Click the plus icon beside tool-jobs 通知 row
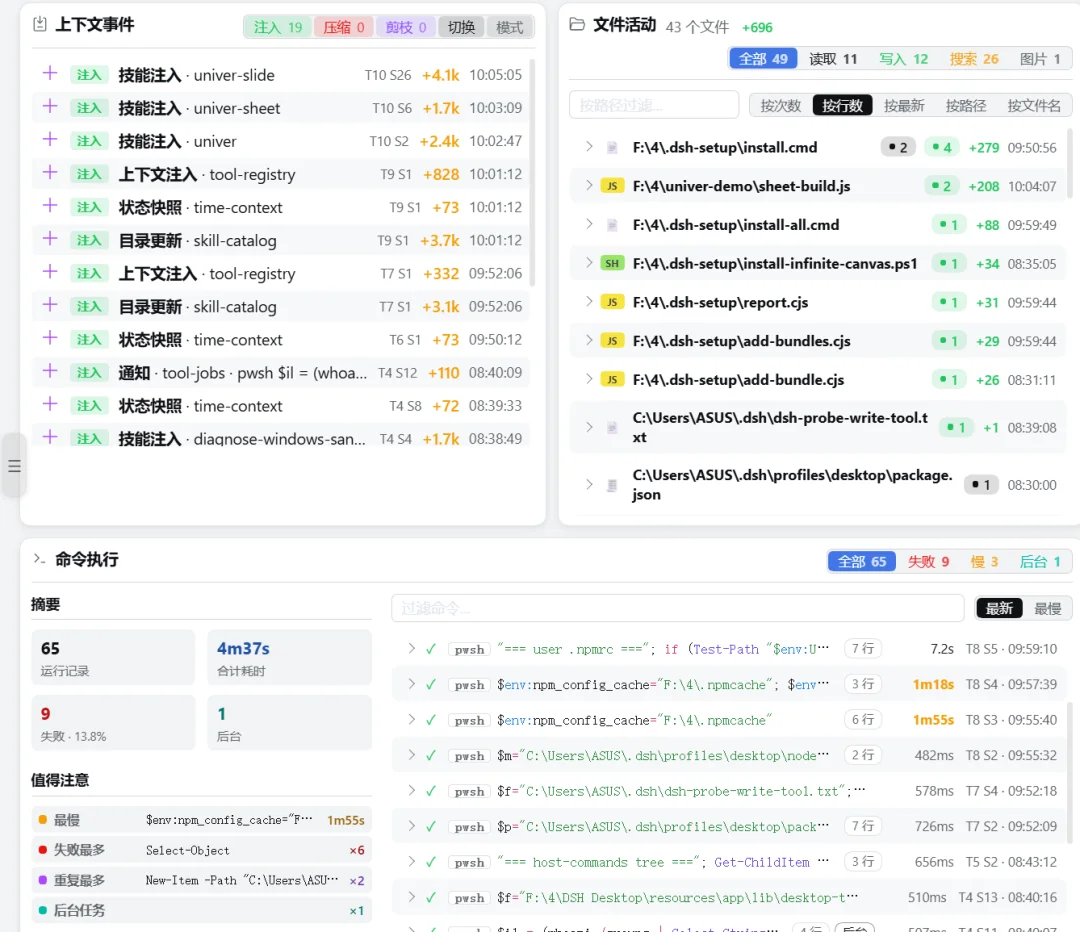This screenshot has height=932, width=1080. pyautogui.click(x=50, y=371)
